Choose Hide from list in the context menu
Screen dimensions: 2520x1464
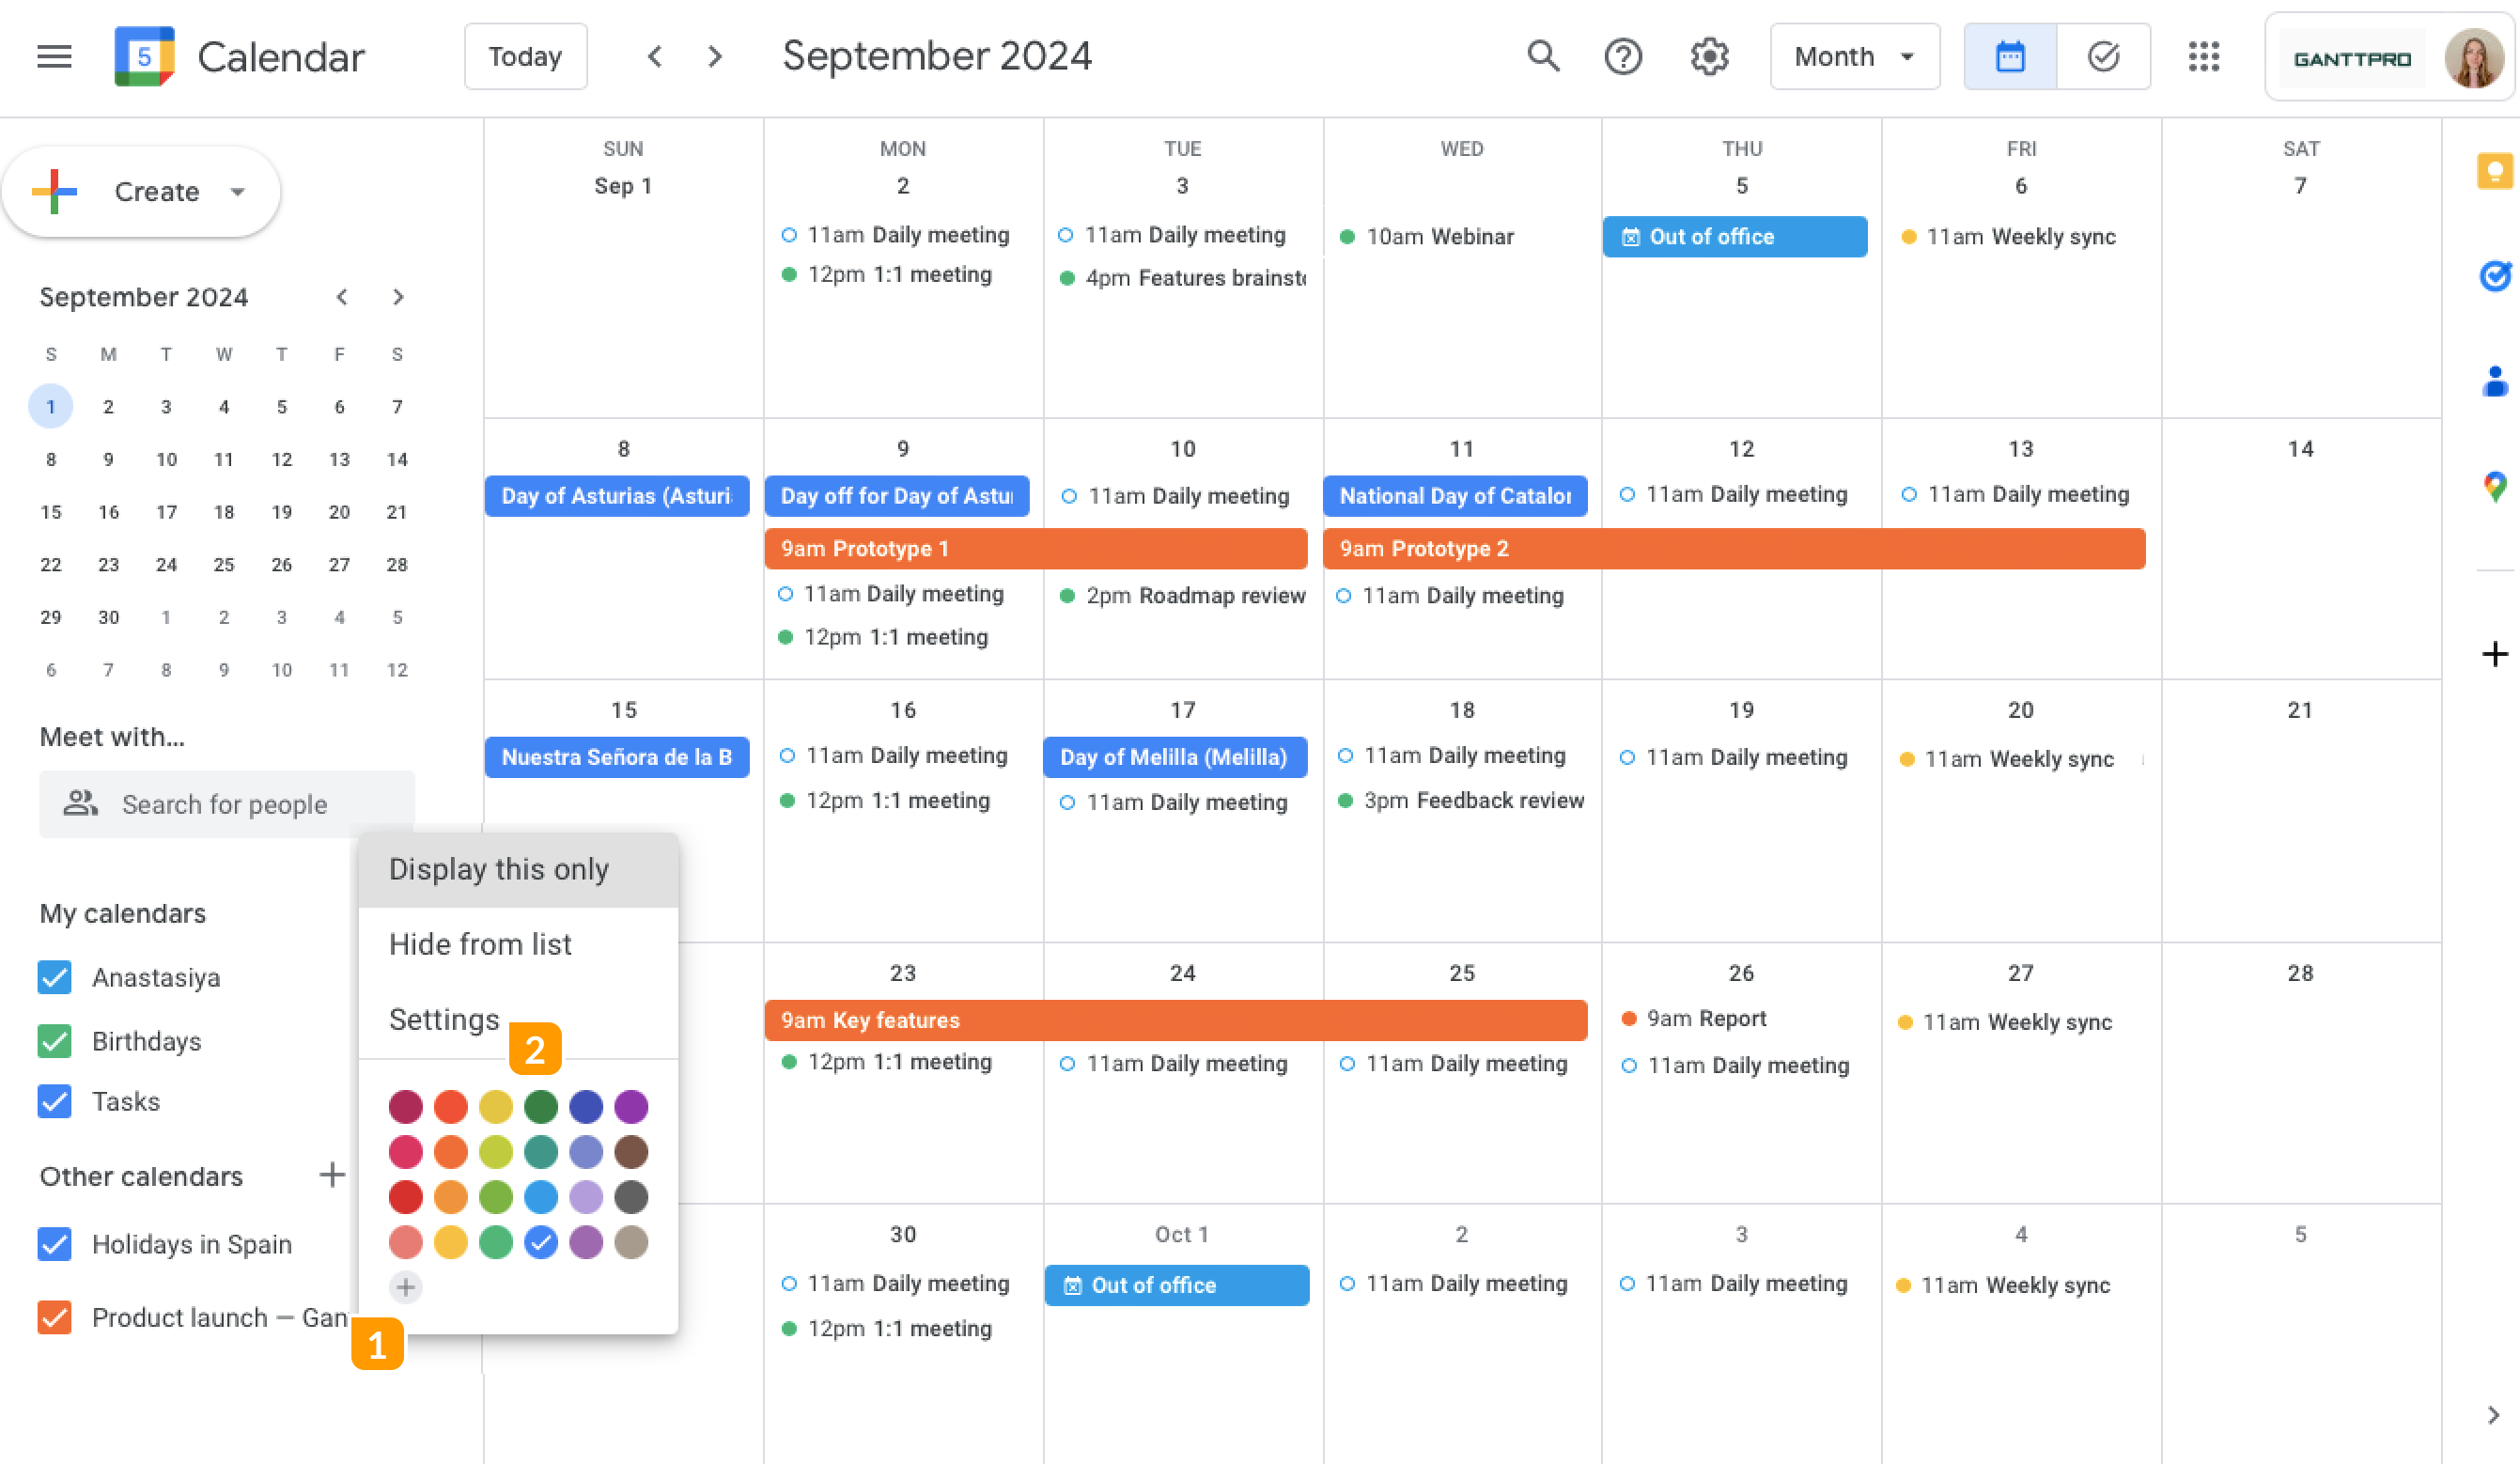pos(480,944)
